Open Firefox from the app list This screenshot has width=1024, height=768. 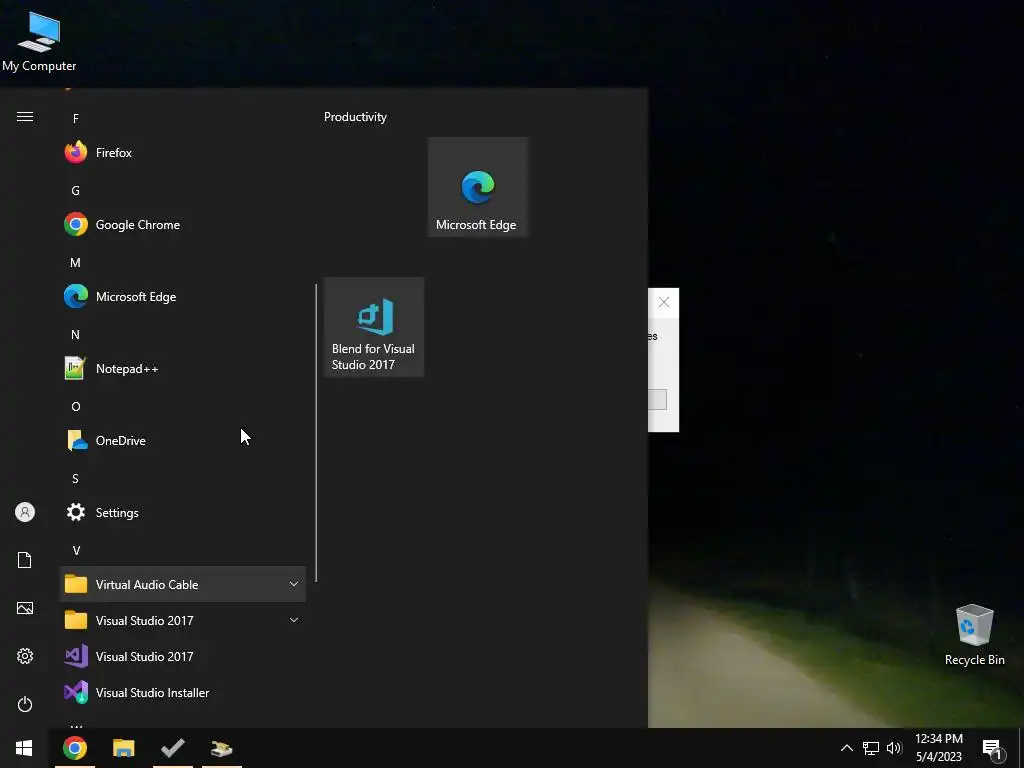pos(182,153)
